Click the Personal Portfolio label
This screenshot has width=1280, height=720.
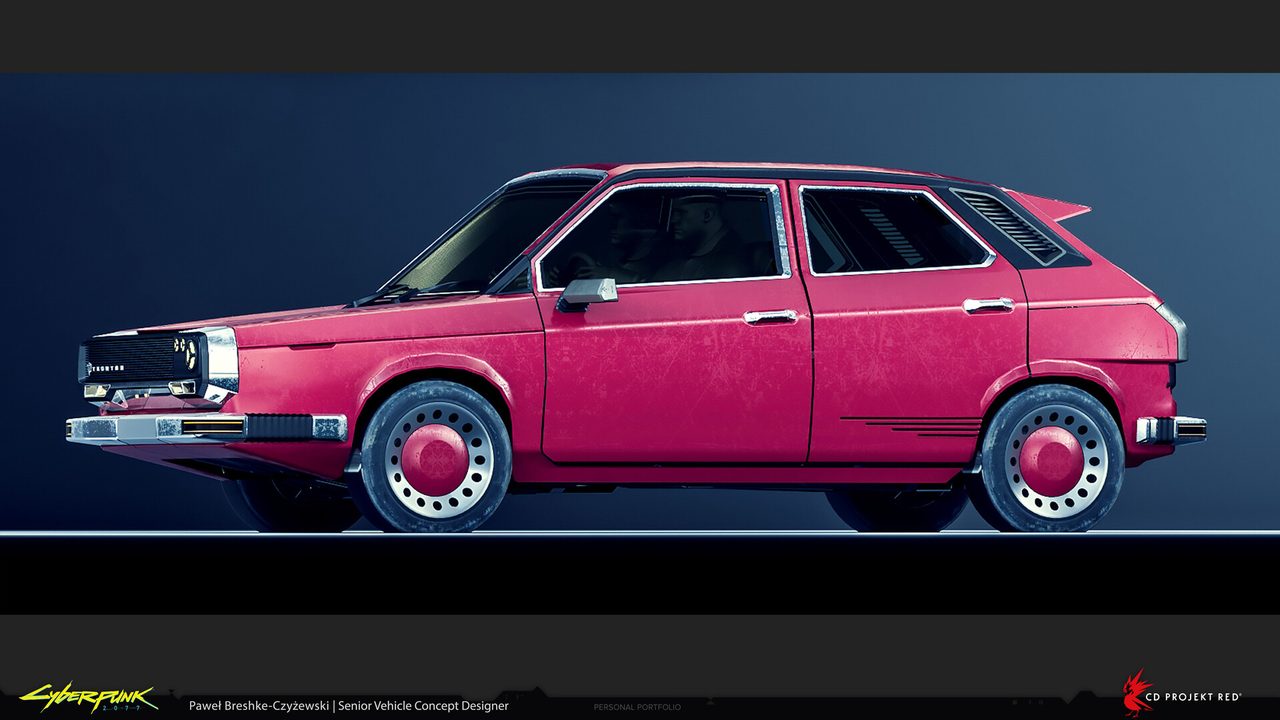tap(637, 707)
